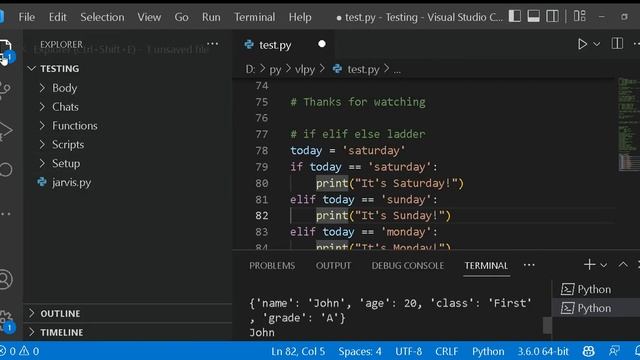640x360 pixels.
Task: Open the View menu
Action: (149, 17)
